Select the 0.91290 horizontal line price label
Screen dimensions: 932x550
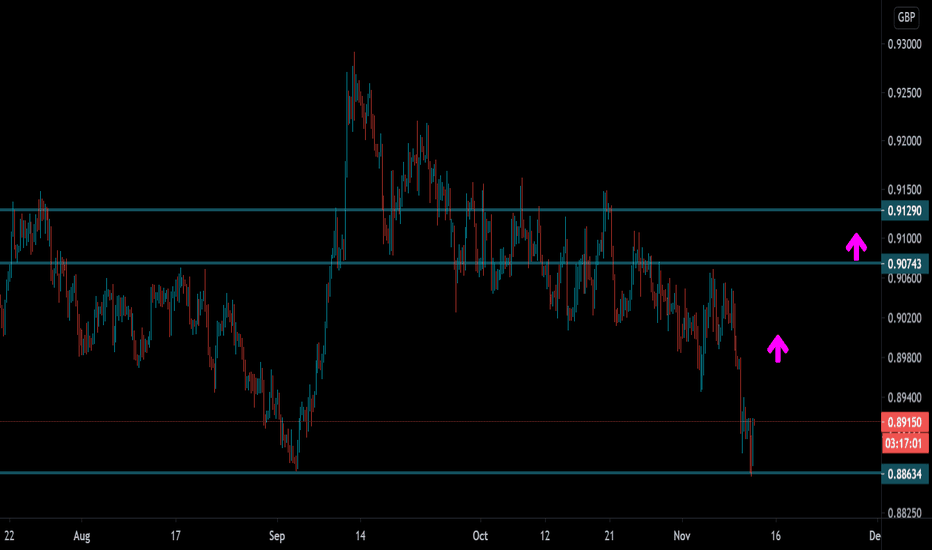[904, 210]
